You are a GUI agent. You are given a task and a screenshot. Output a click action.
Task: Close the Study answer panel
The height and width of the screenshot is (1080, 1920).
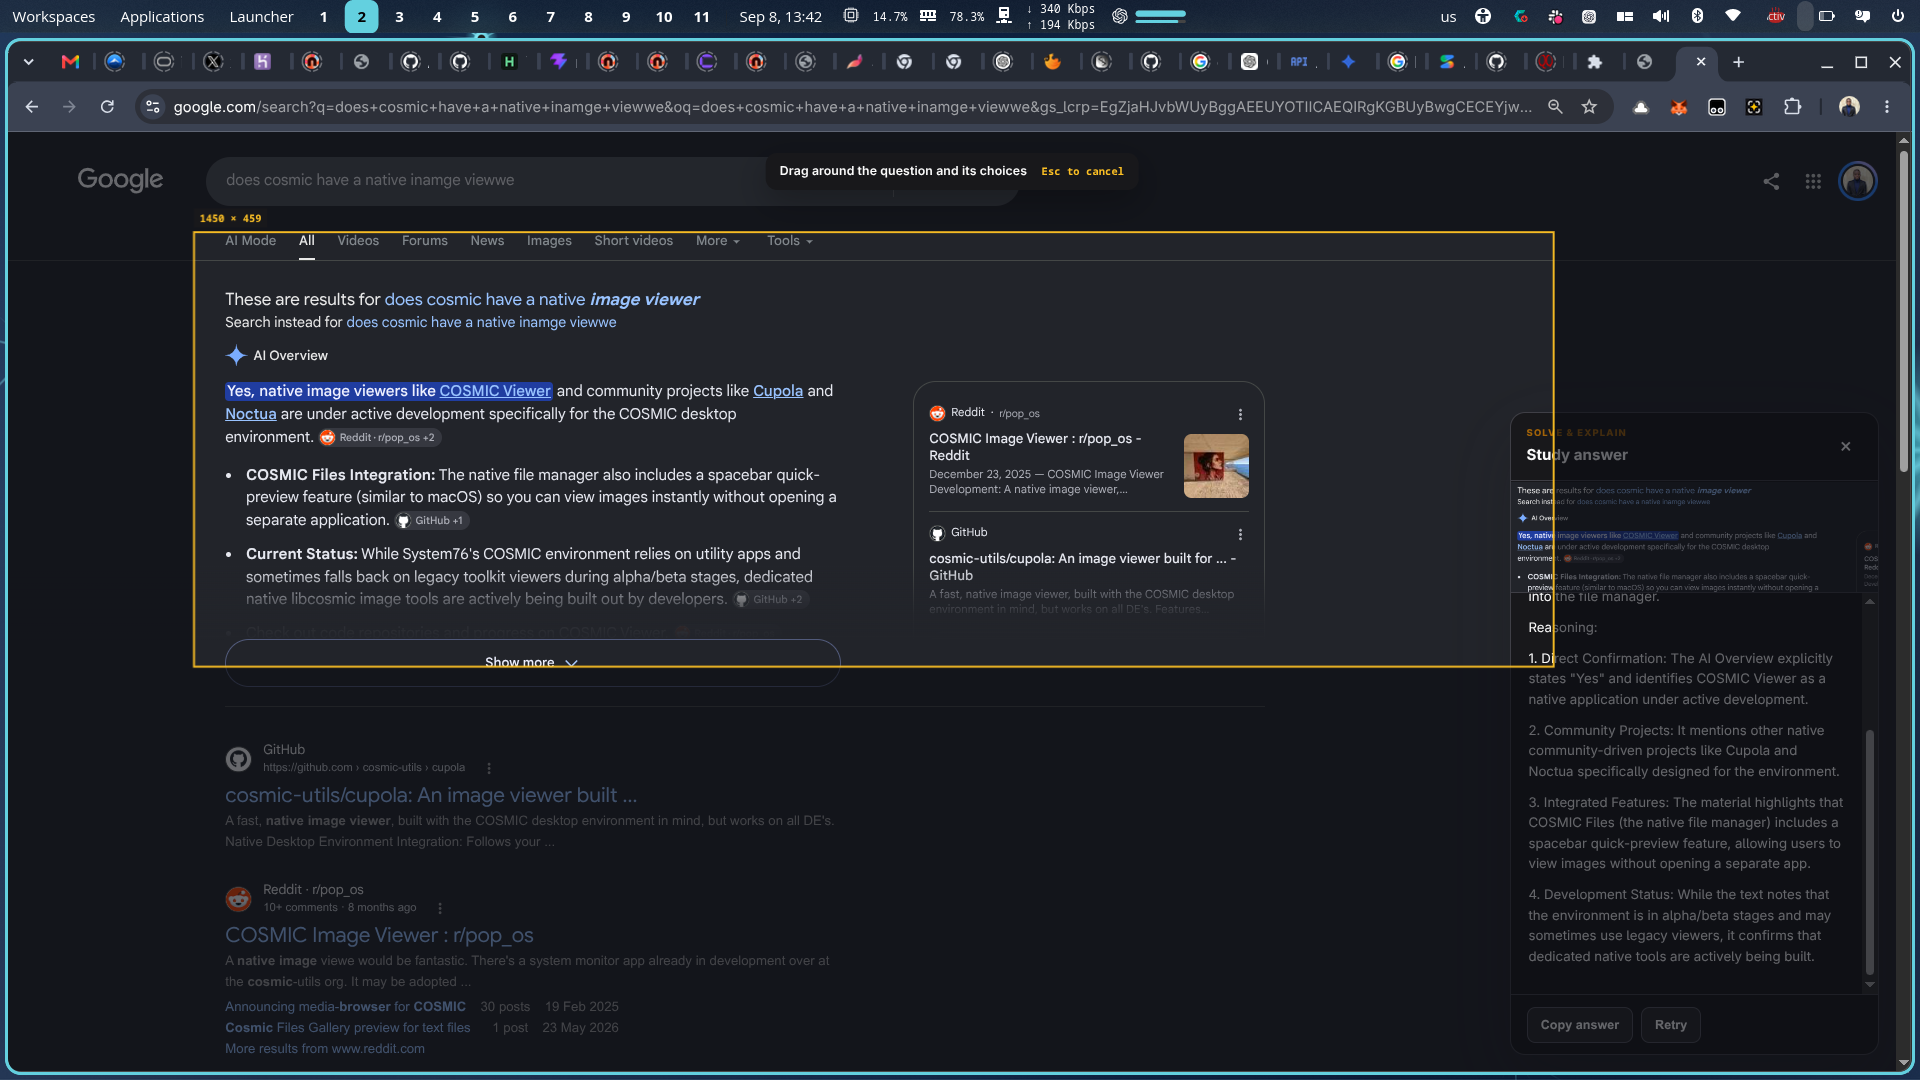coord(1846,446)
